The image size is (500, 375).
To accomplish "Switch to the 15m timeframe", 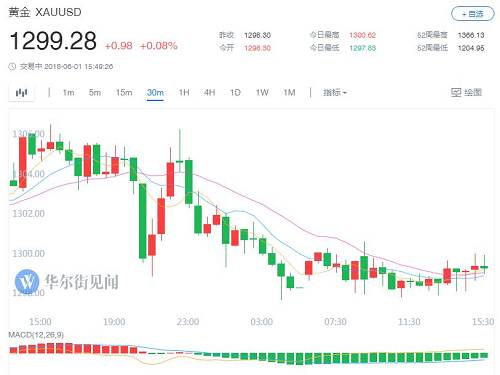I will tap(124, 92).
